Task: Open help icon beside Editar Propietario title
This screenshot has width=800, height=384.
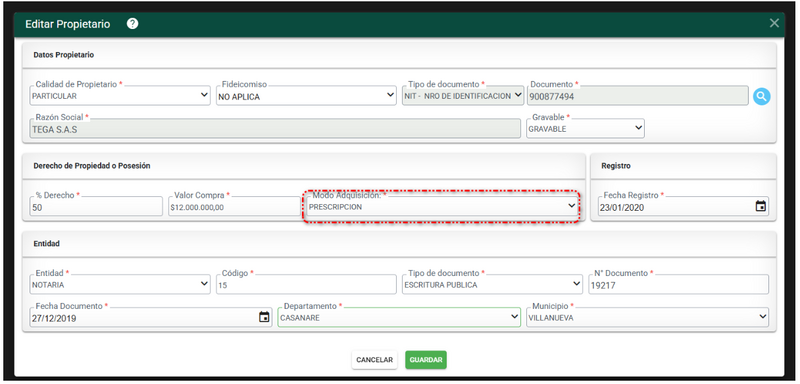Action: point(133,23)
